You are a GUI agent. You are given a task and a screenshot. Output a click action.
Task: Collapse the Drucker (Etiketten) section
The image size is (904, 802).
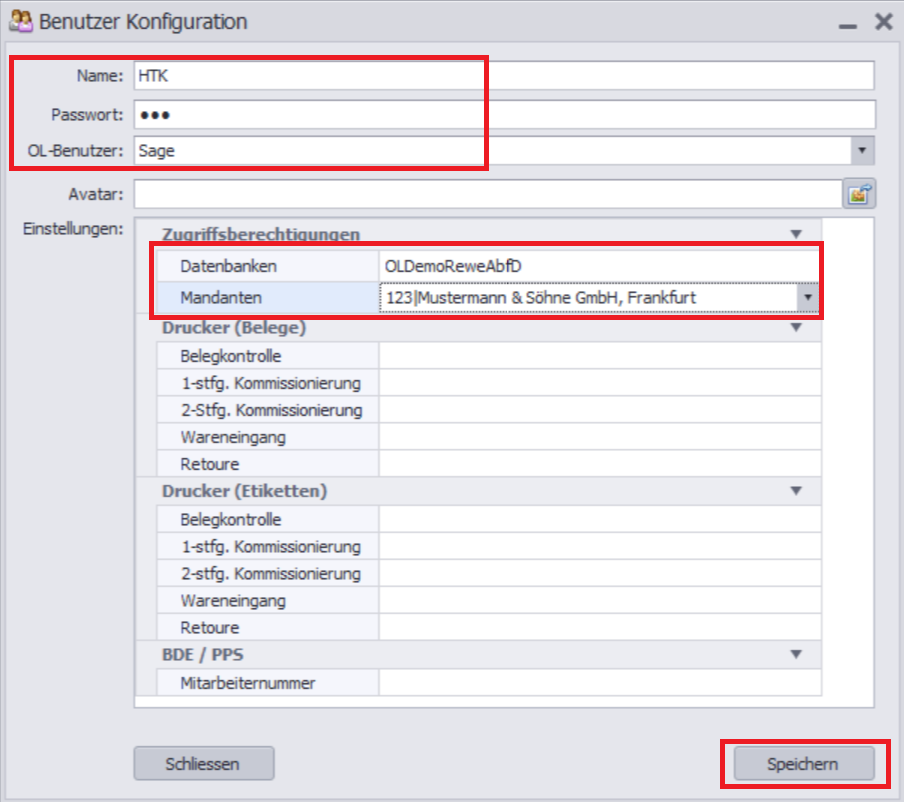[796, 491]
